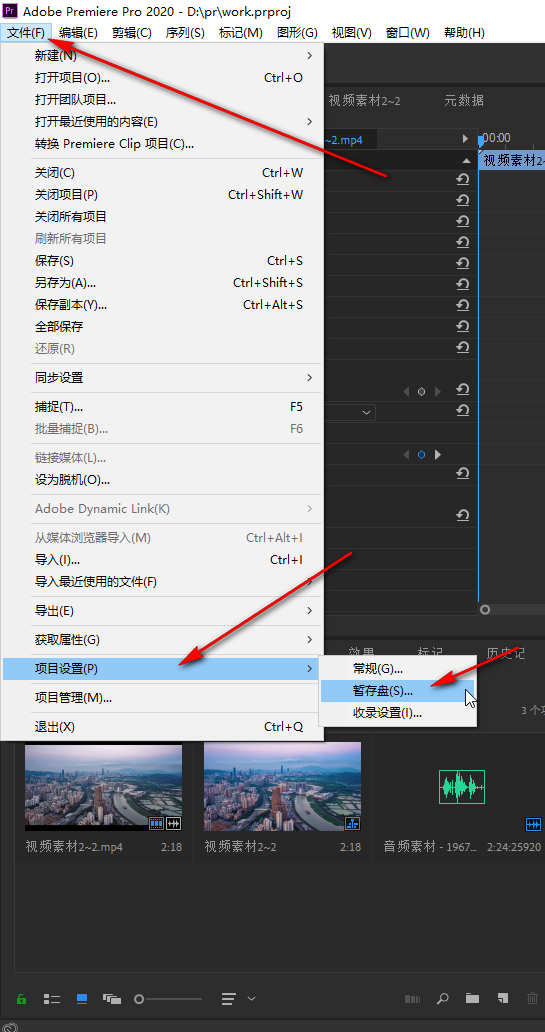Select the 视频素材2 clip bar in mini timeline

click(x=512, y=160)
